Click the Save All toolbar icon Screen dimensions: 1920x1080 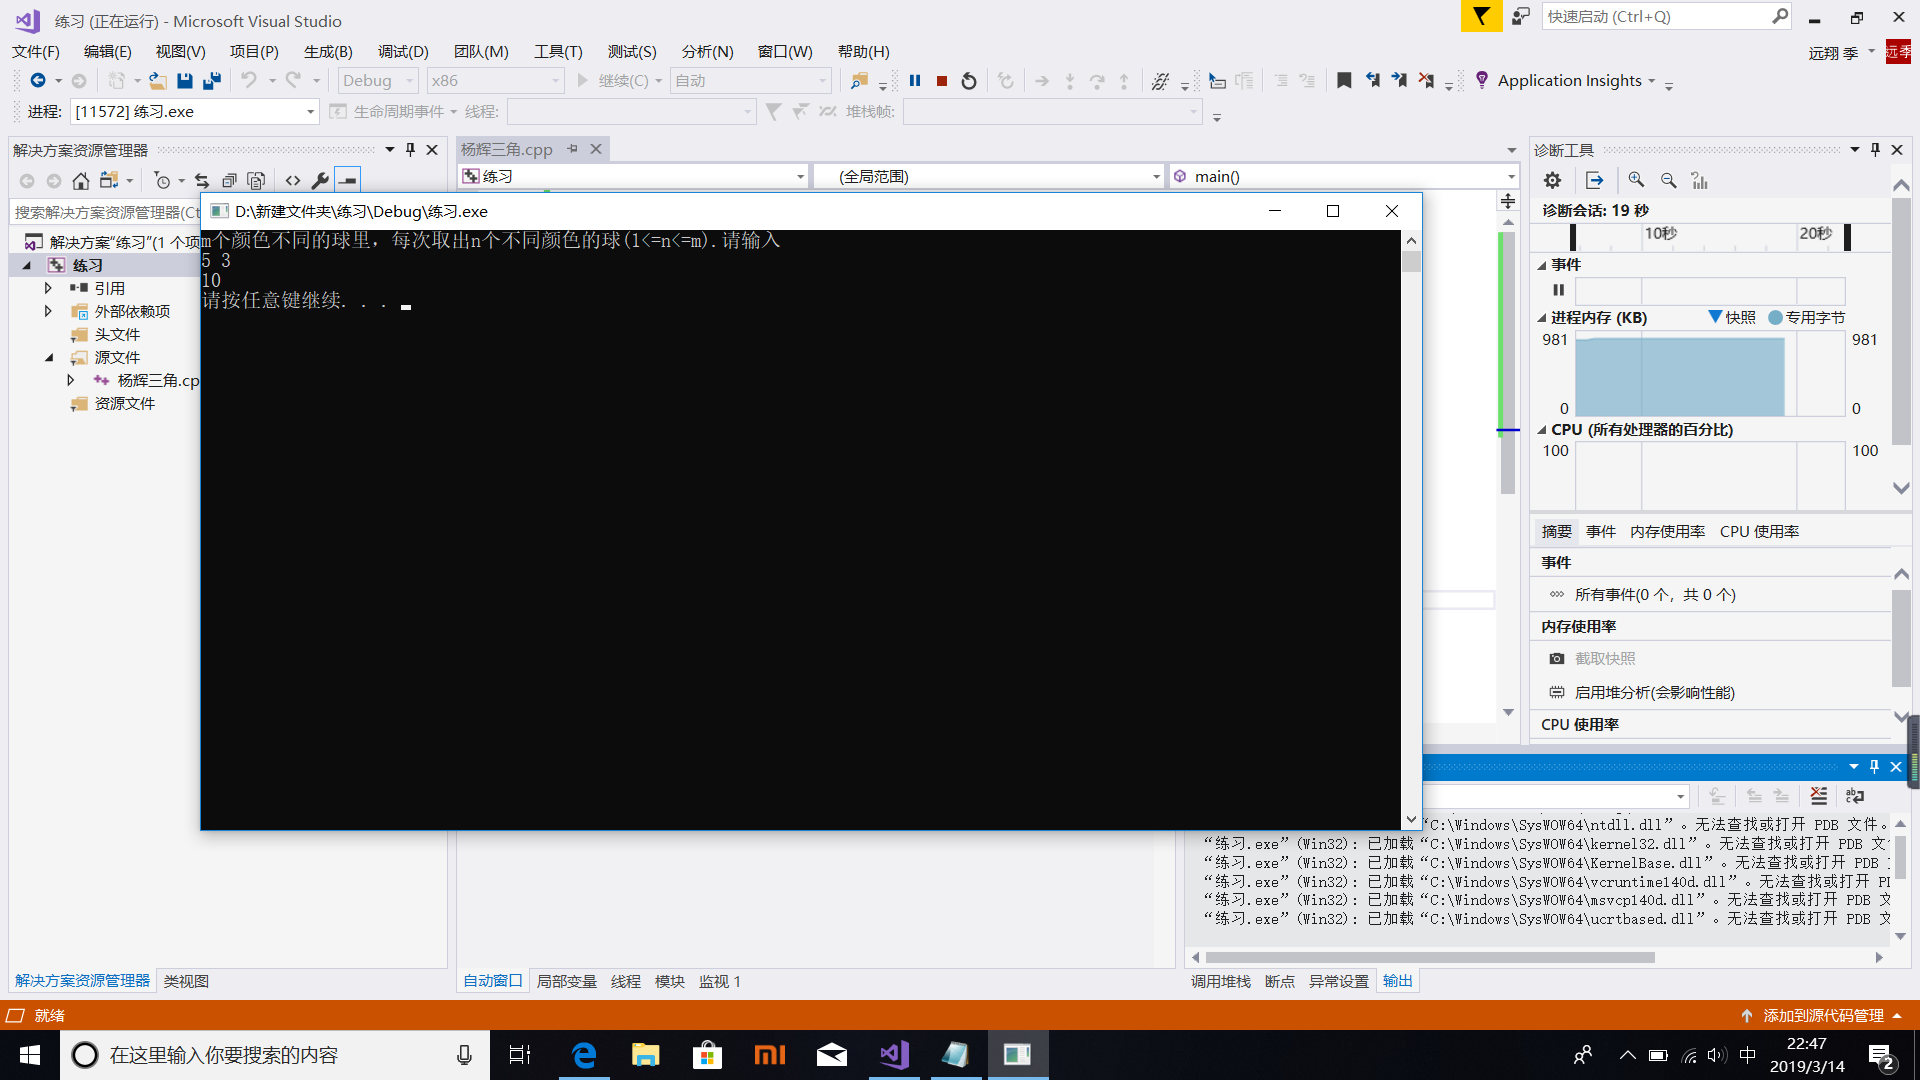(x=211, y=81)
